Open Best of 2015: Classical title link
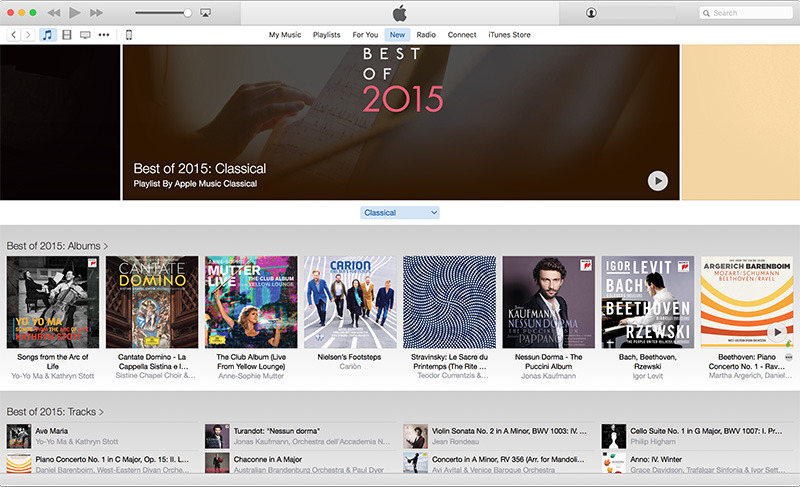800x487 pixels. 199,168
